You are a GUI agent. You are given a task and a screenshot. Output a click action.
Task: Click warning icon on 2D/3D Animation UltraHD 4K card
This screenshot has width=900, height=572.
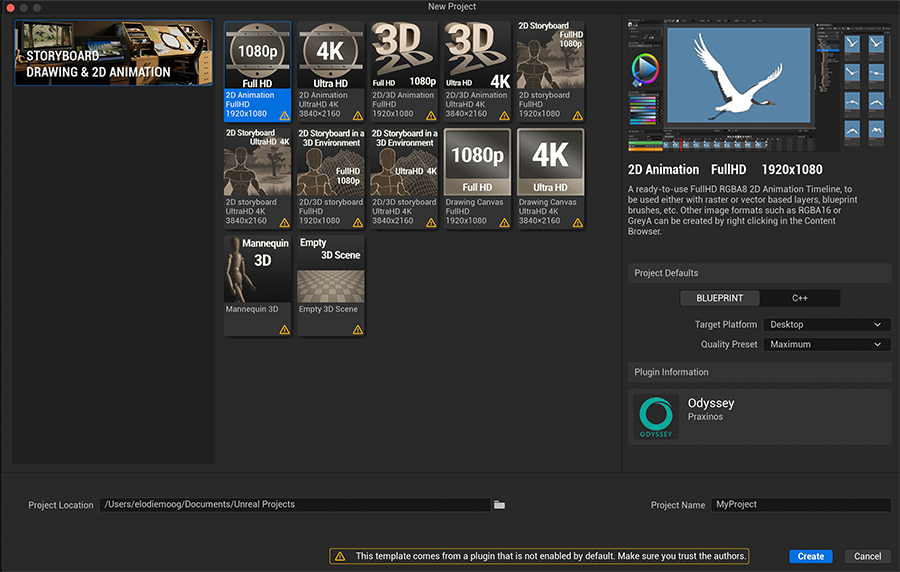pyautogui.click(x=505, y=116)
